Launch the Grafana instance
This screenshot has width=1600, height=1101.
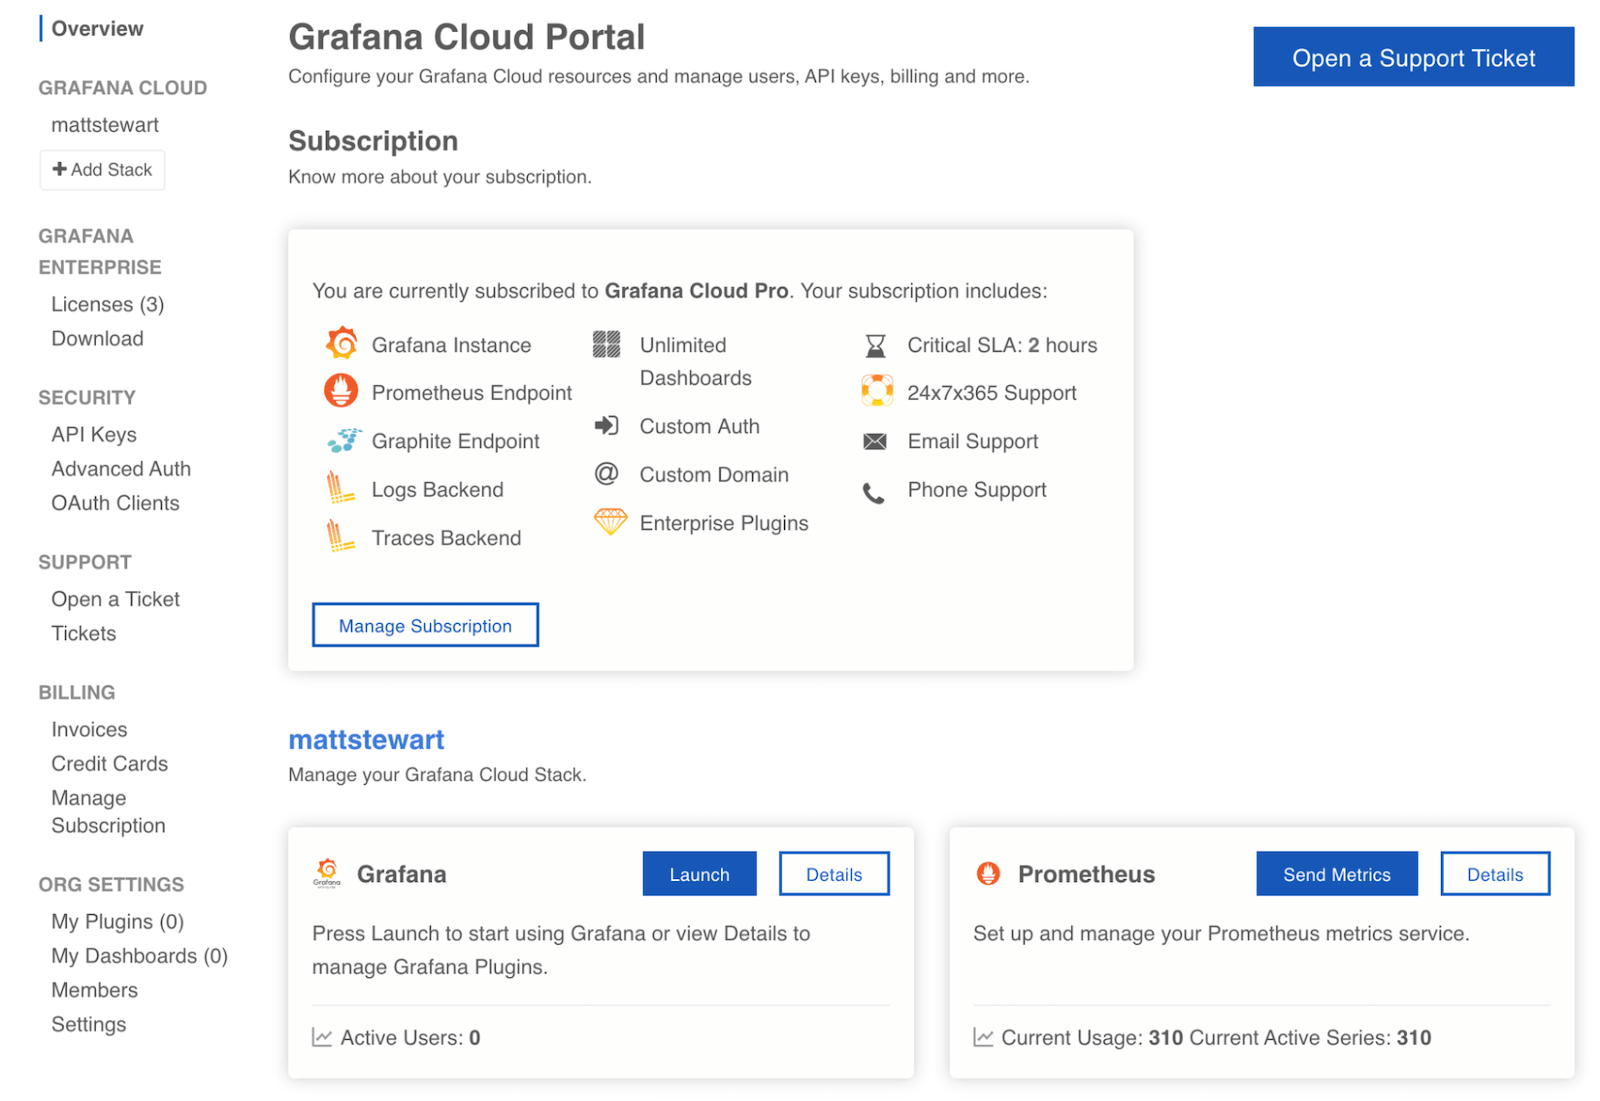(699, 873)
